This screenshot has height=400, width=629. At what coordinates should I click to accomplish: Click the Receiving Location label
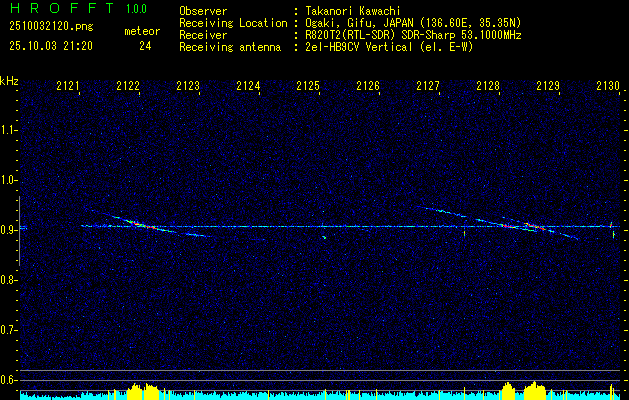tap(233, 24)
